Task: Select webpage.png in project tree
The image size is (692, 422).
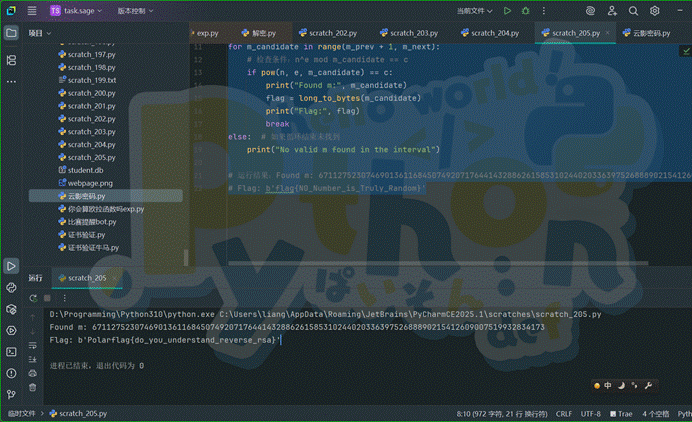Action: (85, 183)
